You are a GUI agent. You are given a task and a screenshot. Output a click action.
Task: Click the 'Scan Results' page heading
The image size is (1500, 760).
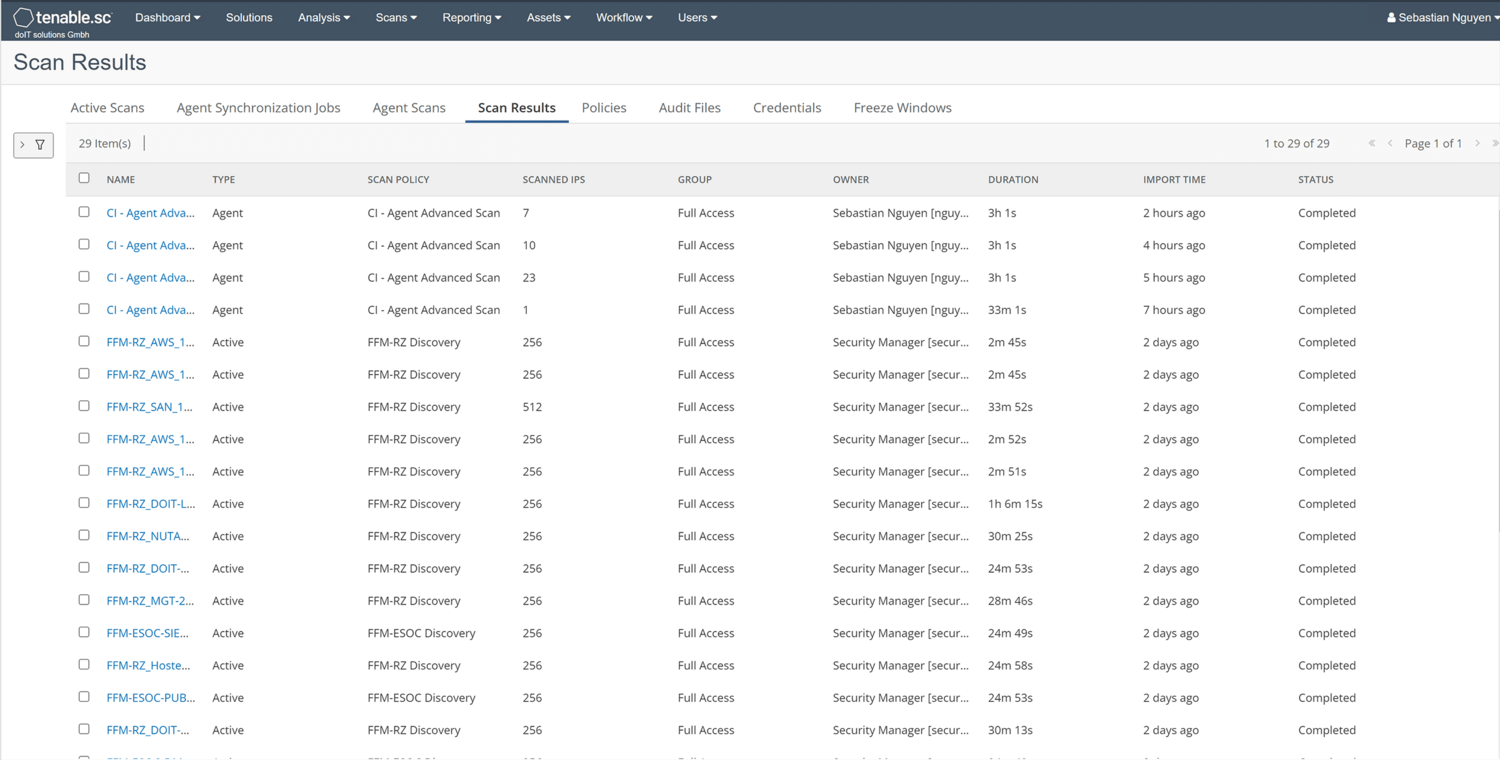tap(80, 63)
